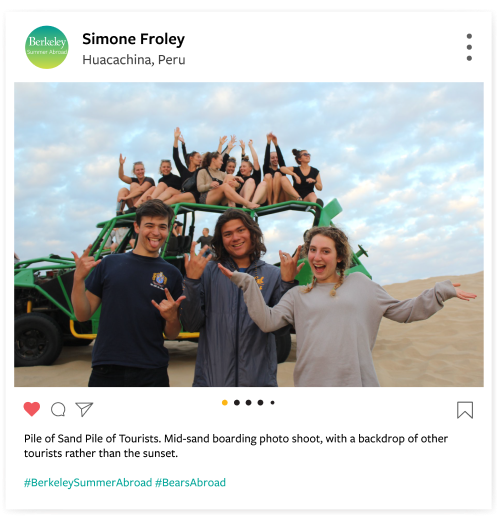View Simone Froley's profile

click(x=133, y=39)
